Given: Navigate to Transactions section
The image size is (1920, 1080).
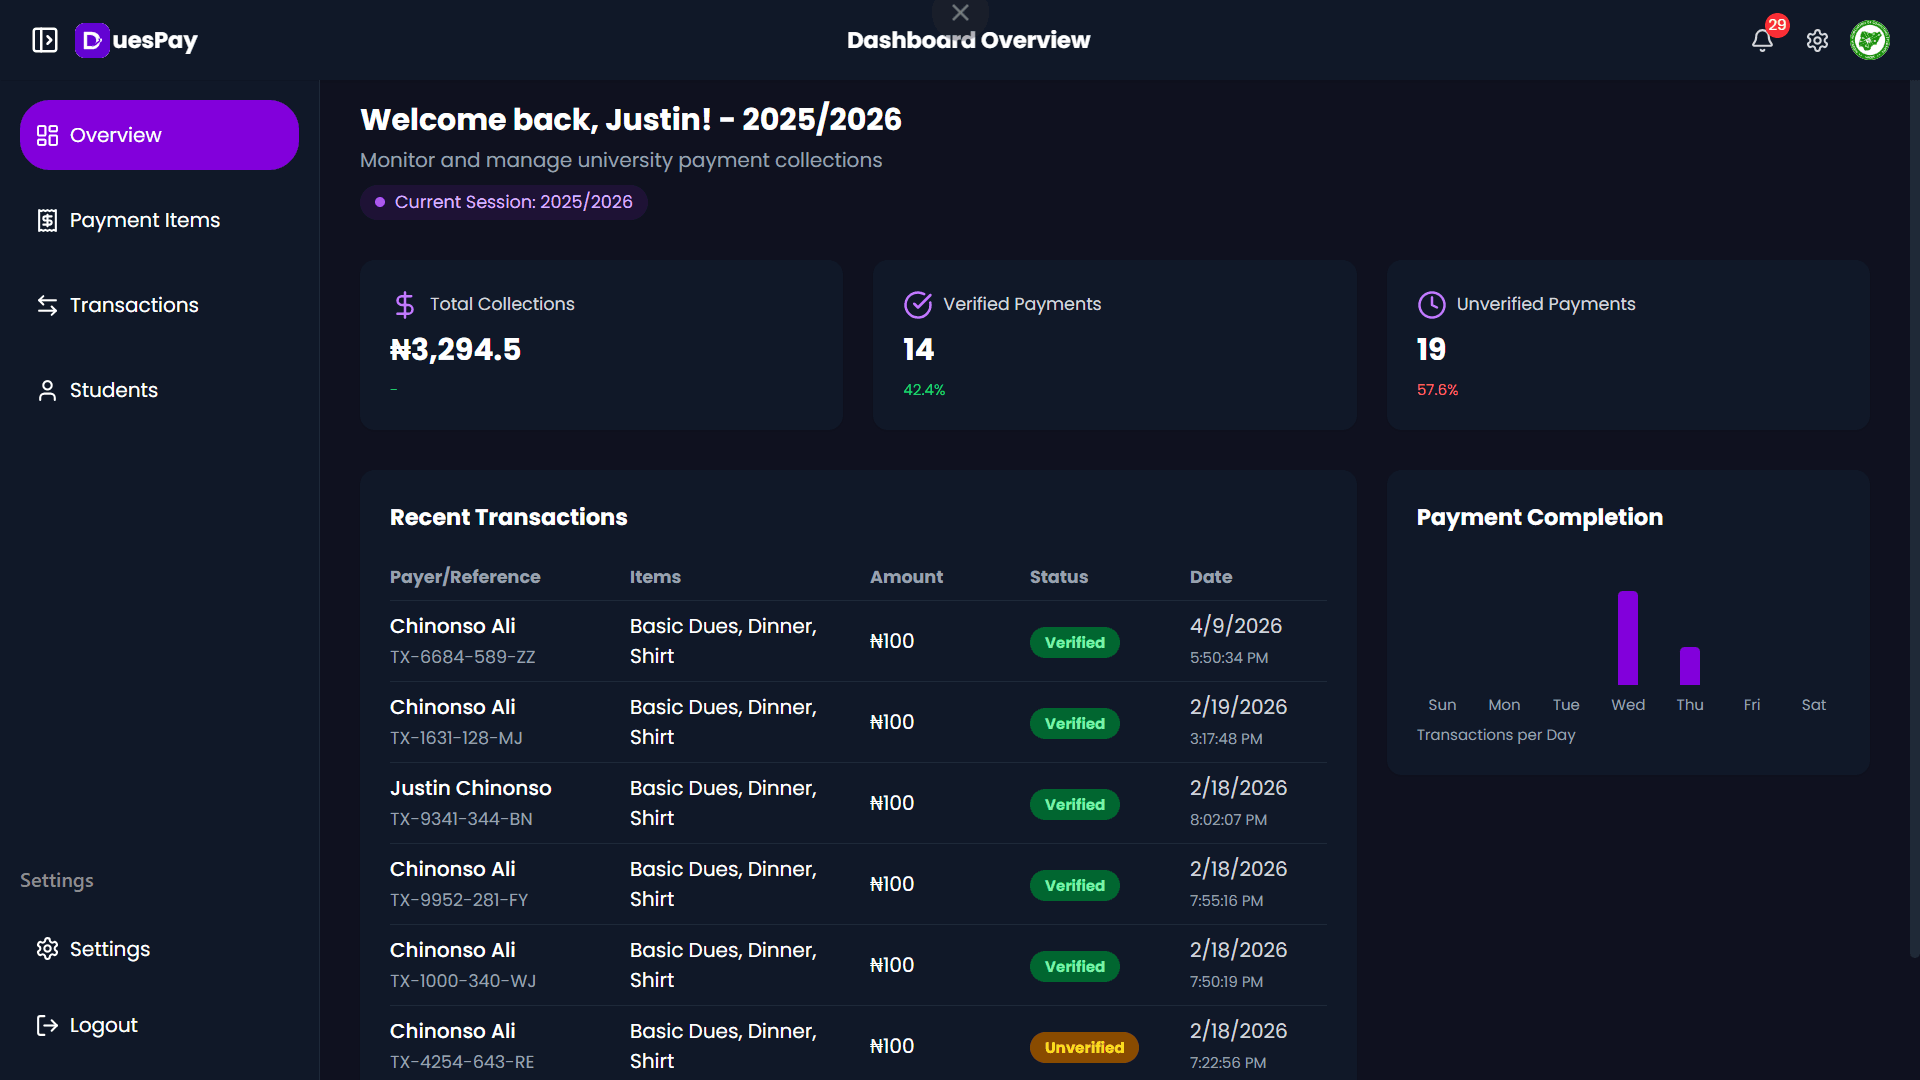Looking at the screenshot, I should coord(134,305).
